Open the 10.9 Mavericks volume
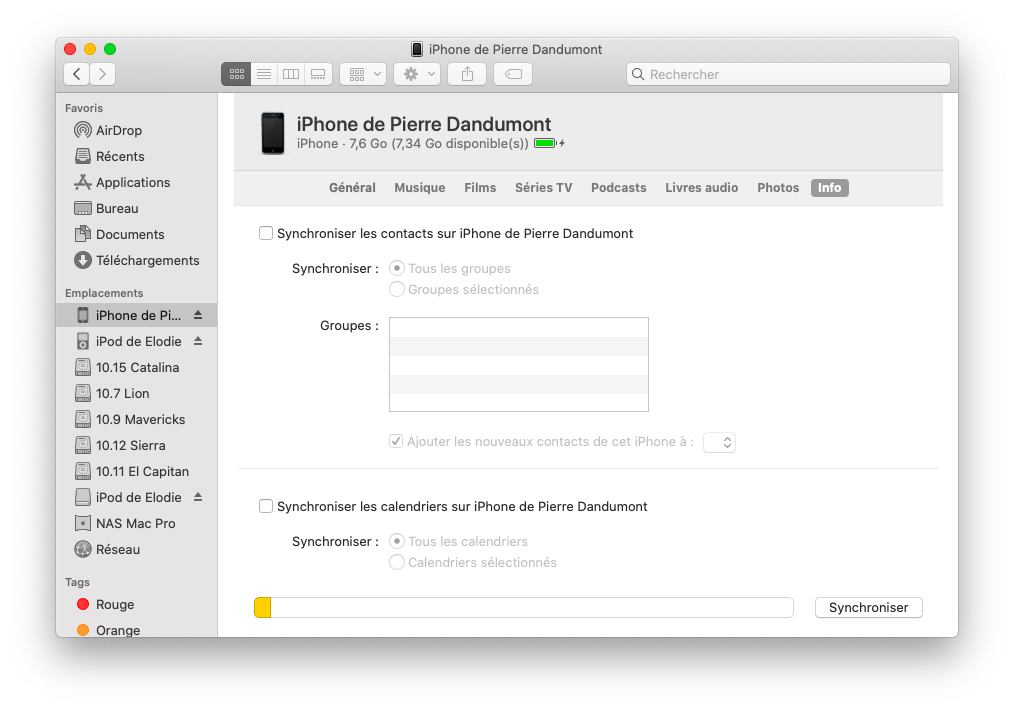 coord(136,419)
